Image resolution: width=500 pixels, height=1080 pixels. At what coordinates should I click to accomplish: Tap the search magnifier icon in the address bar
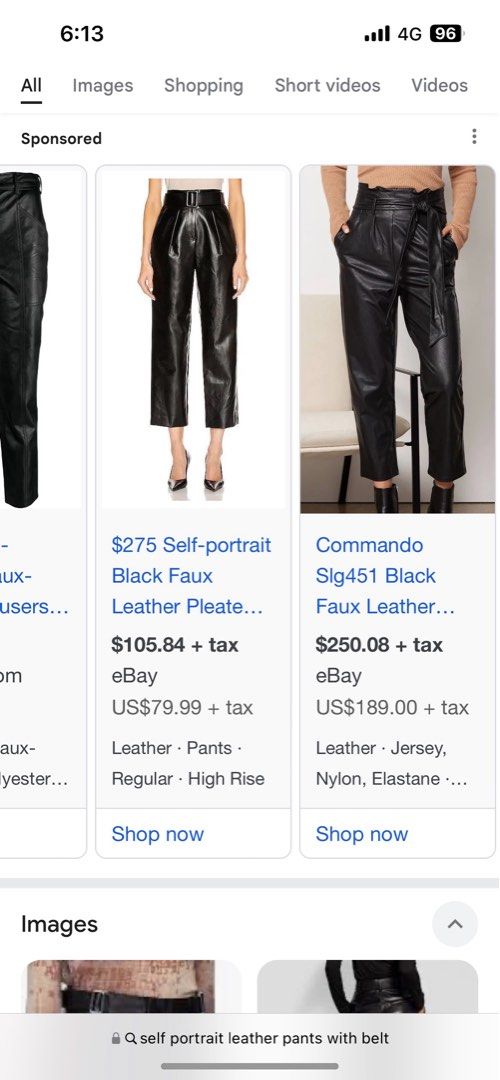click(x=131, y=1038)
